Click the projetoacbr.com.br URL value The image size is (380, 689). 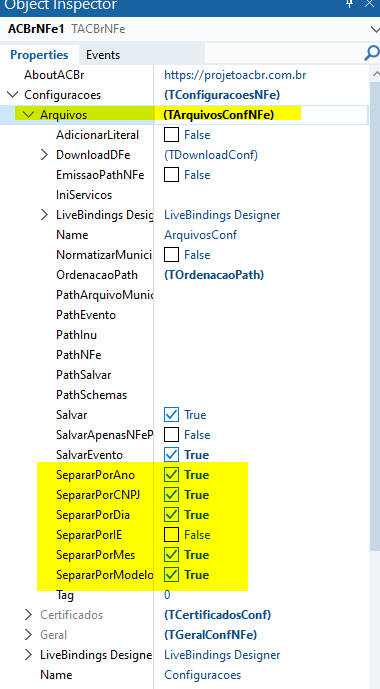(235, 75)
